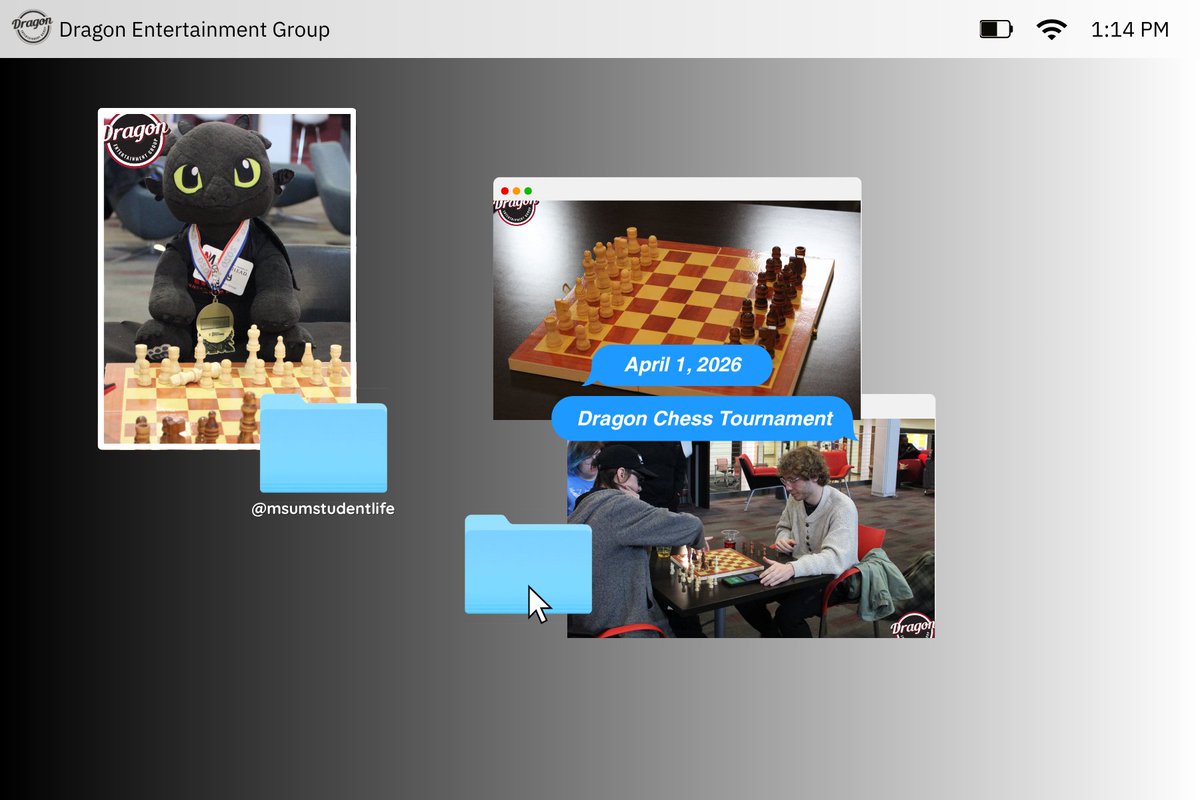Close the chessboard window with red dot

(505, 190)
